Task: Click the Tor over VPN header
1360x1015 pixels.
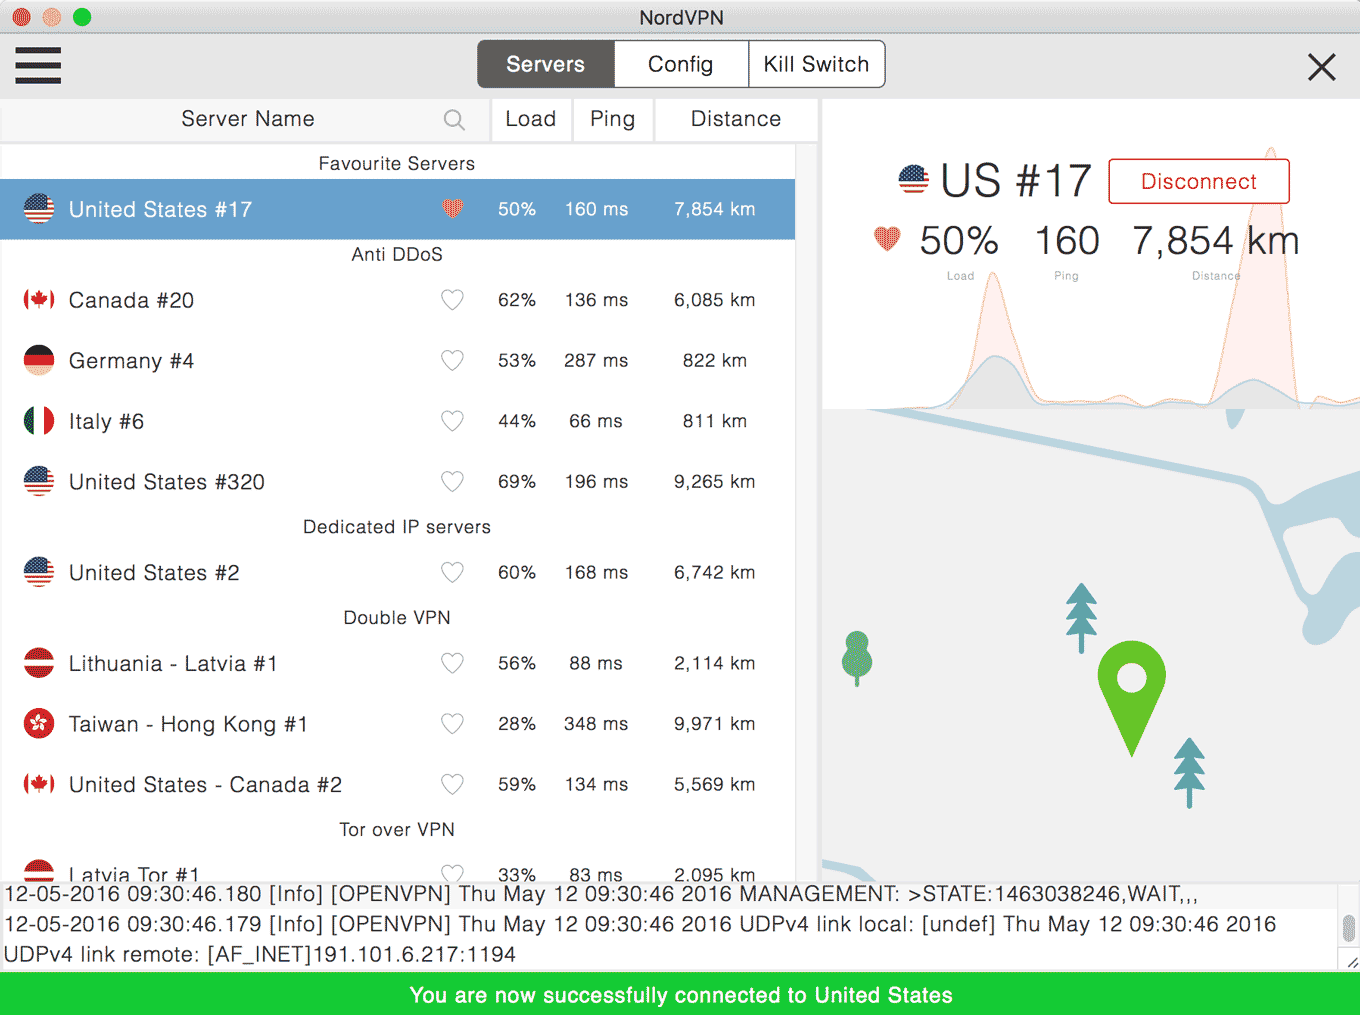Action: [397, 829]
